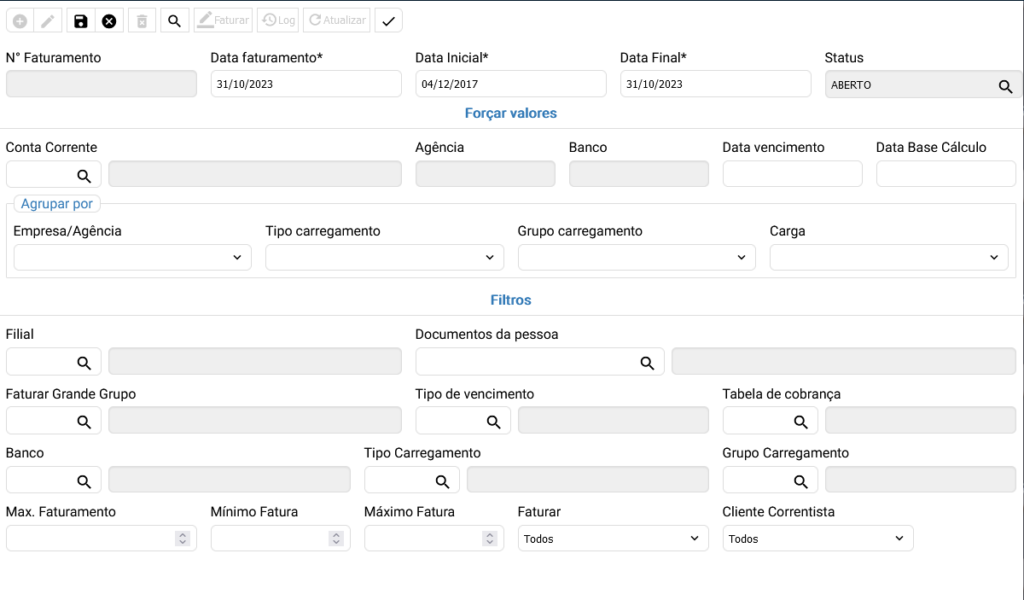Search Filial using magnifier icon

coord(85,362)
